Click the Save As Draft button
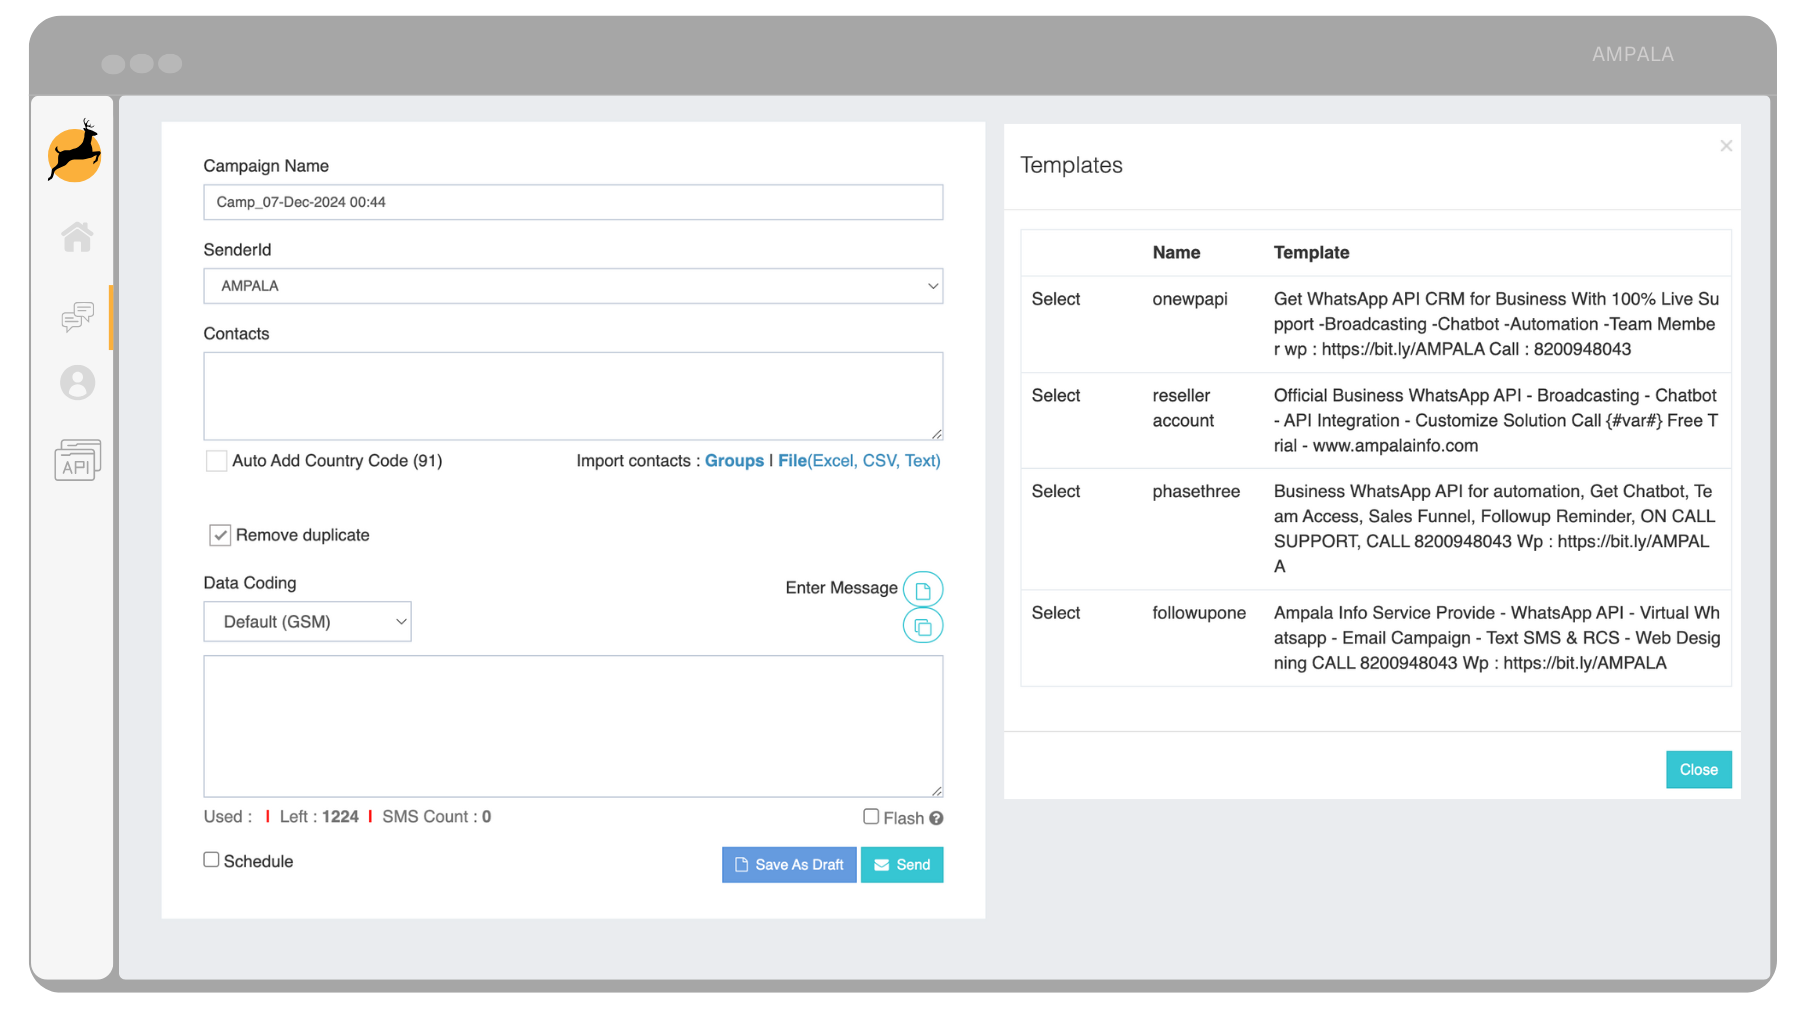The height and width of the screenshot is (1013, 1800). (x=789, y=865)
